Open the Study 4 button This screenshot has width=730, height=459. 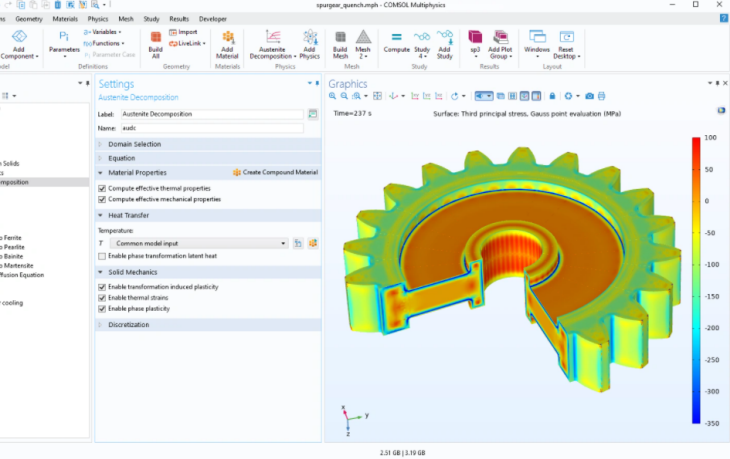(422, 45)
